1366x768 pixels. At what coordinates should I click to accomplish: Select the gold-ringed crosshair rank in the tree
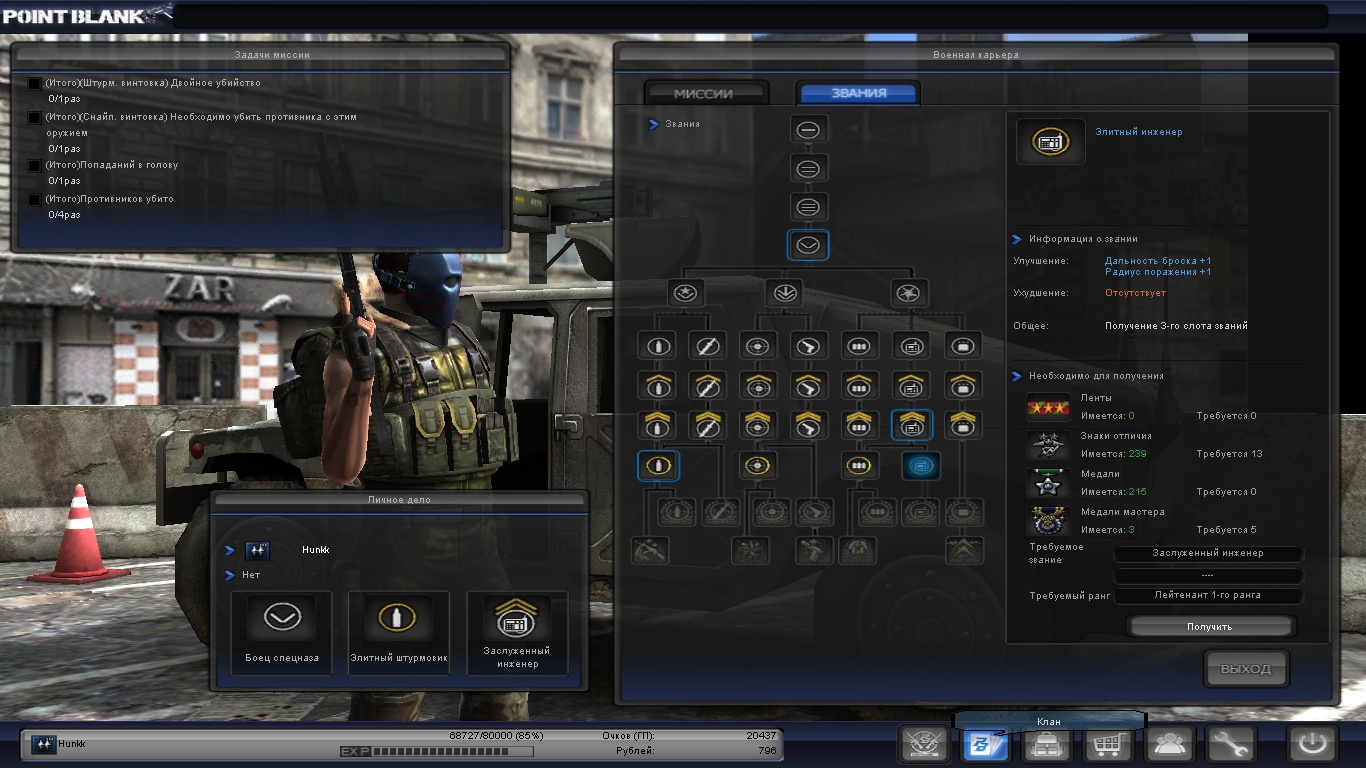(758, 465)
